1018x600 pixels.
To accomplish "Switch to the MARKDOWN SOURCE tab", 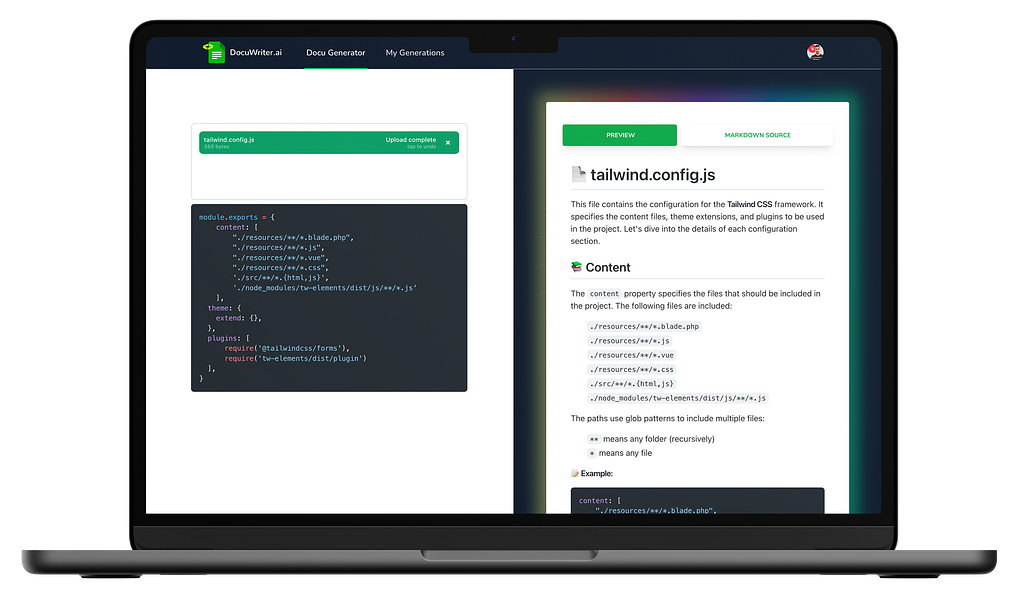I will [x=757, y=135].
